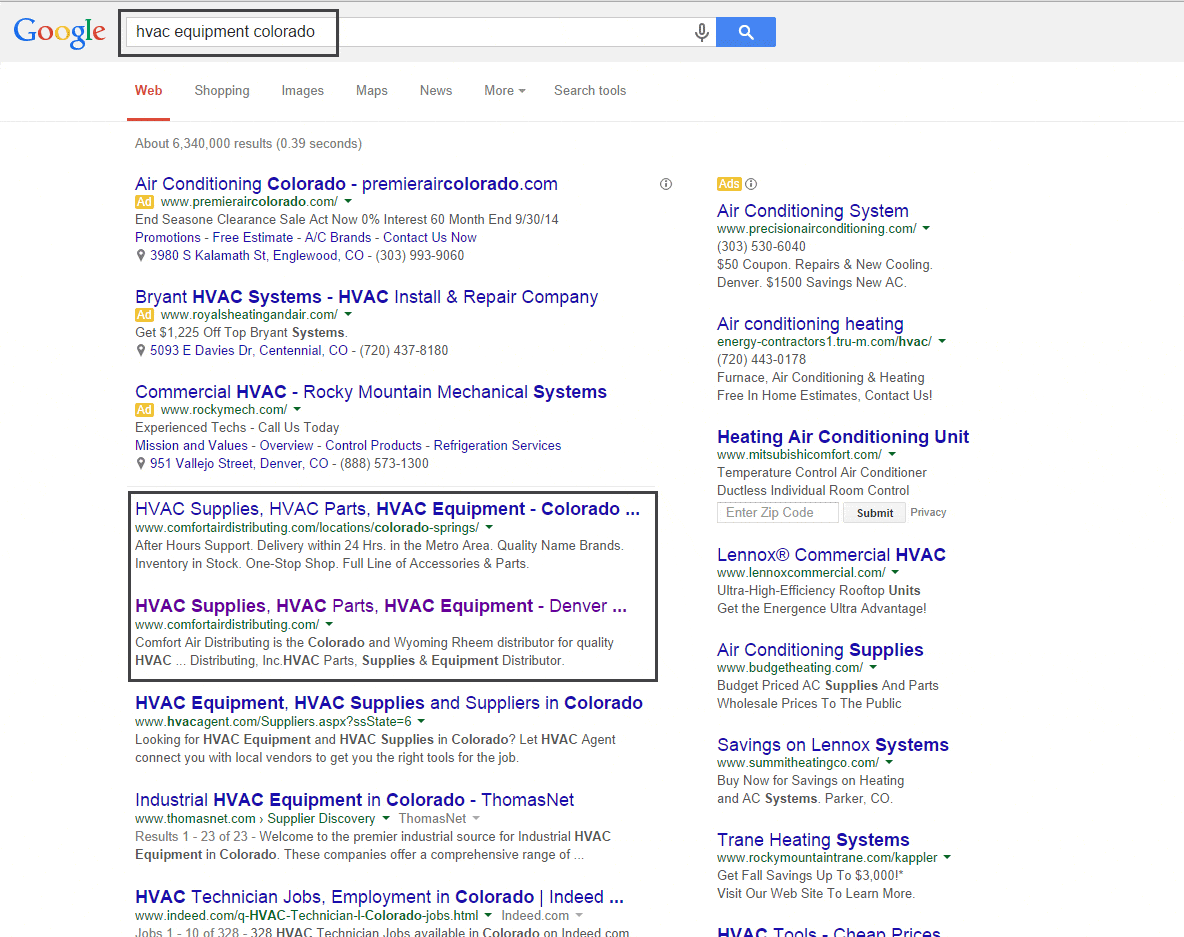The width and height of the screenshot is (1184, 937).
Task: Select the Web tab
Action: point(149,91)
